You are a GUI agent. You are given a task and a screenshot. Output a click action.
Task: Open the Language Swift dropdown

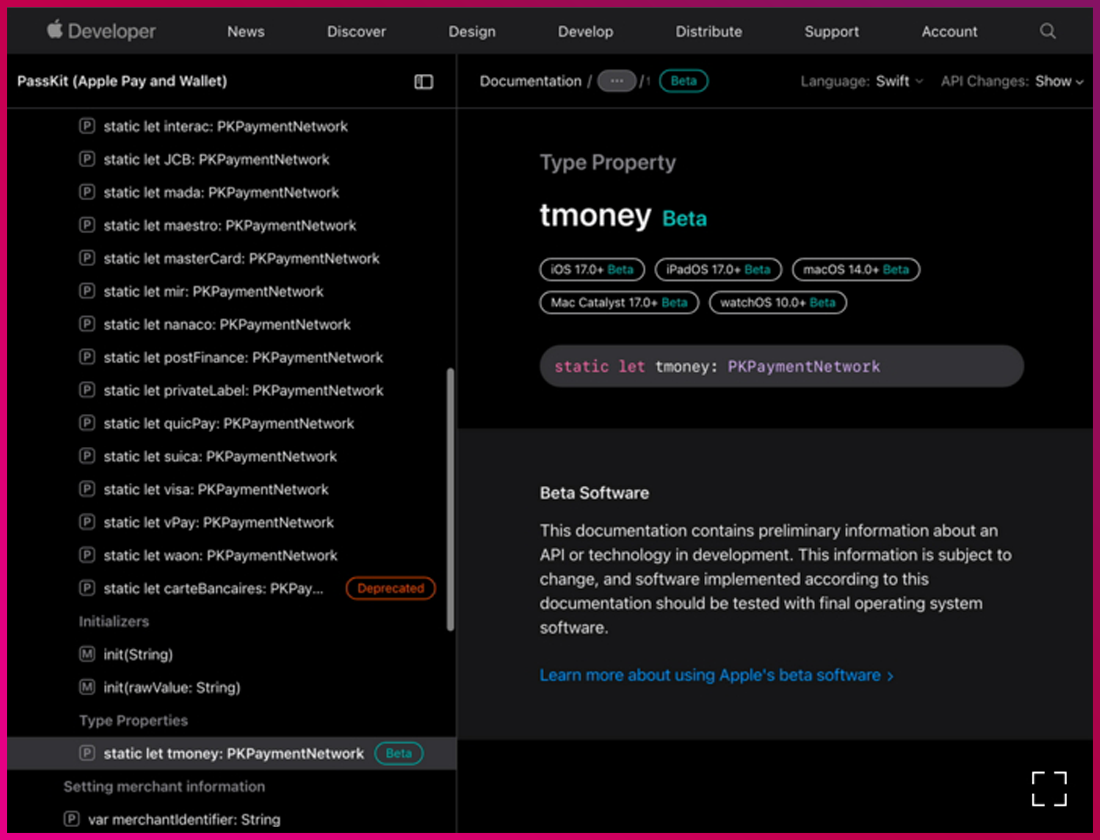click(x=899, y=82)
